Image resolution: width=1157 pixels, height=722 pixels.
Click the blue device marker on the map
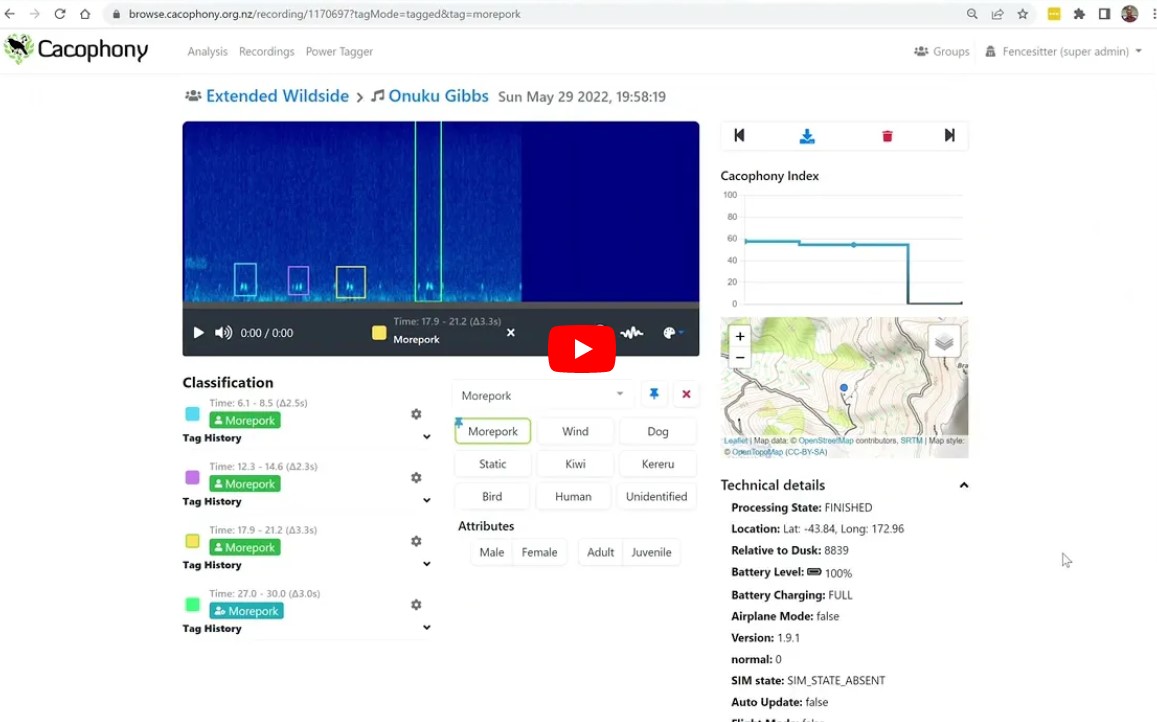[x=843, y=388]
